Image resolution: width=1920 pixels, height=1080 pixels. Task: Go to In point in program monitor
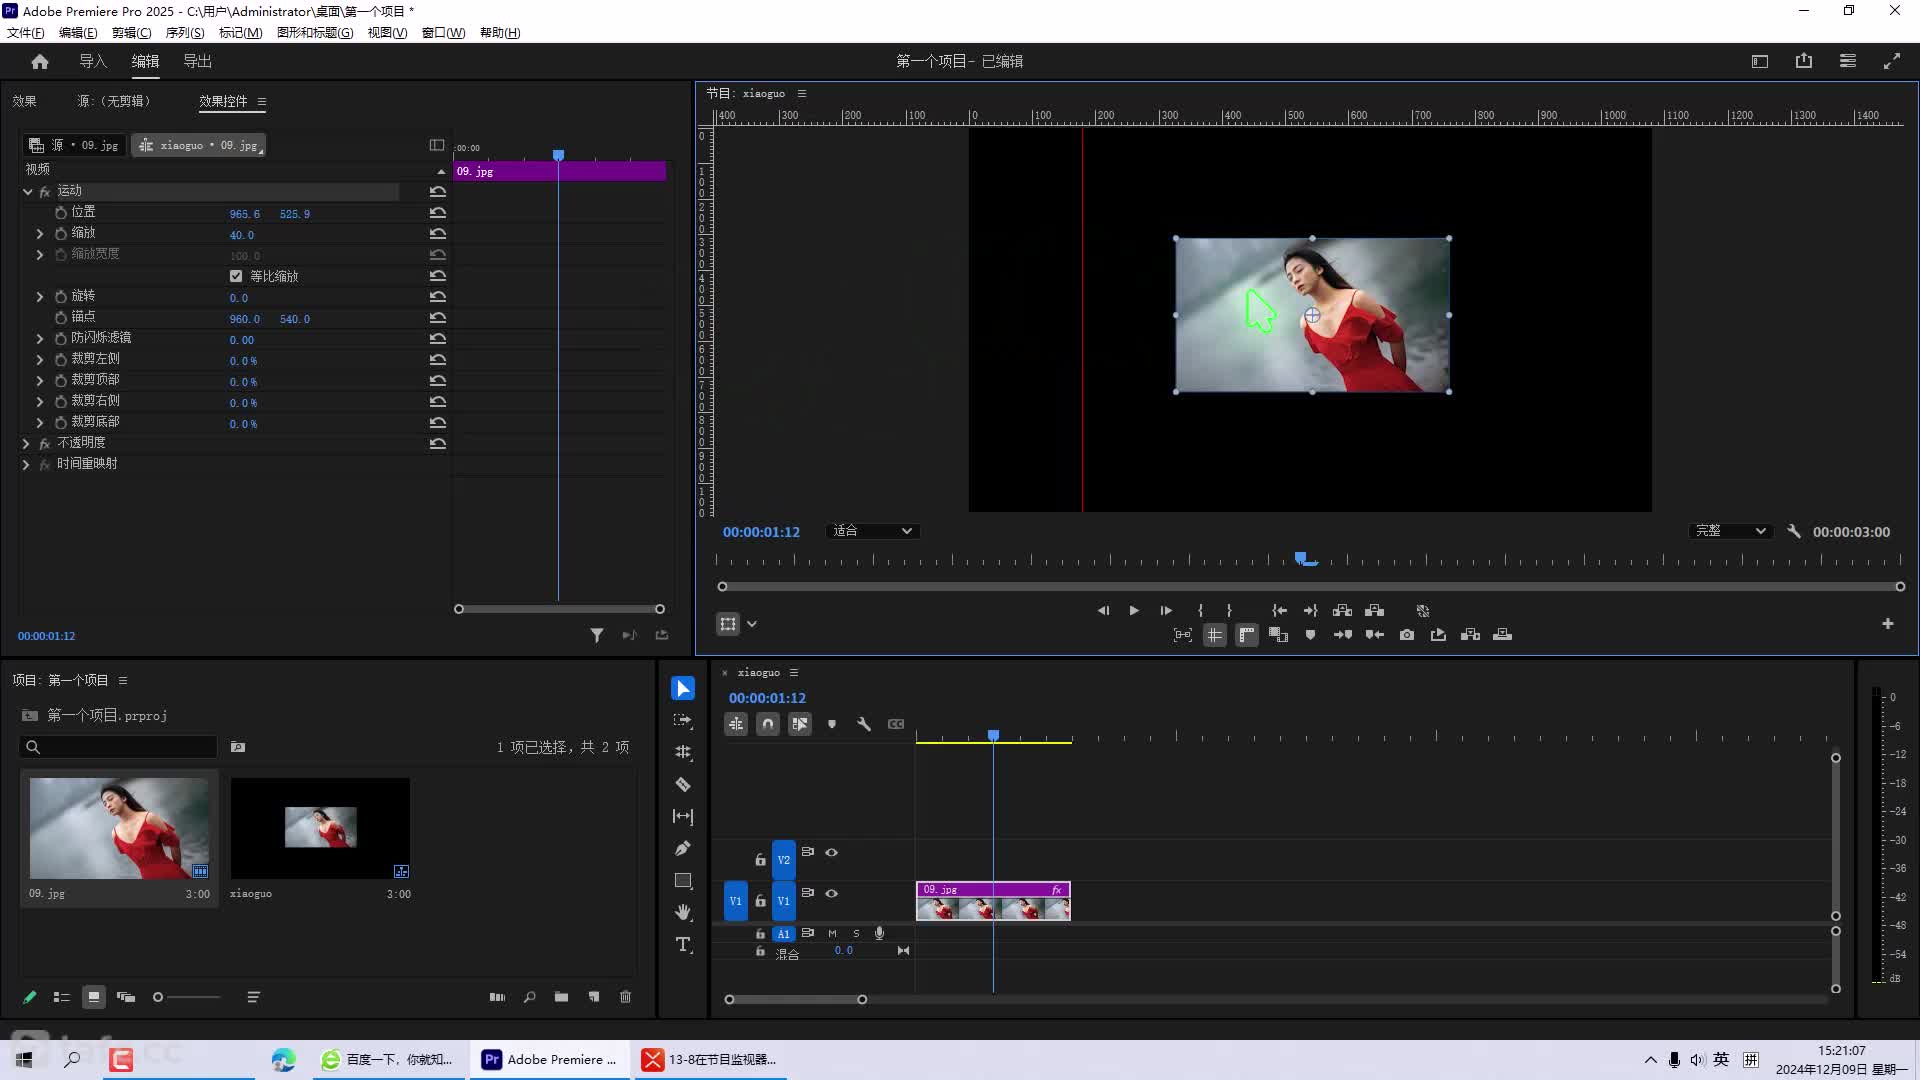coord(1279,611)
